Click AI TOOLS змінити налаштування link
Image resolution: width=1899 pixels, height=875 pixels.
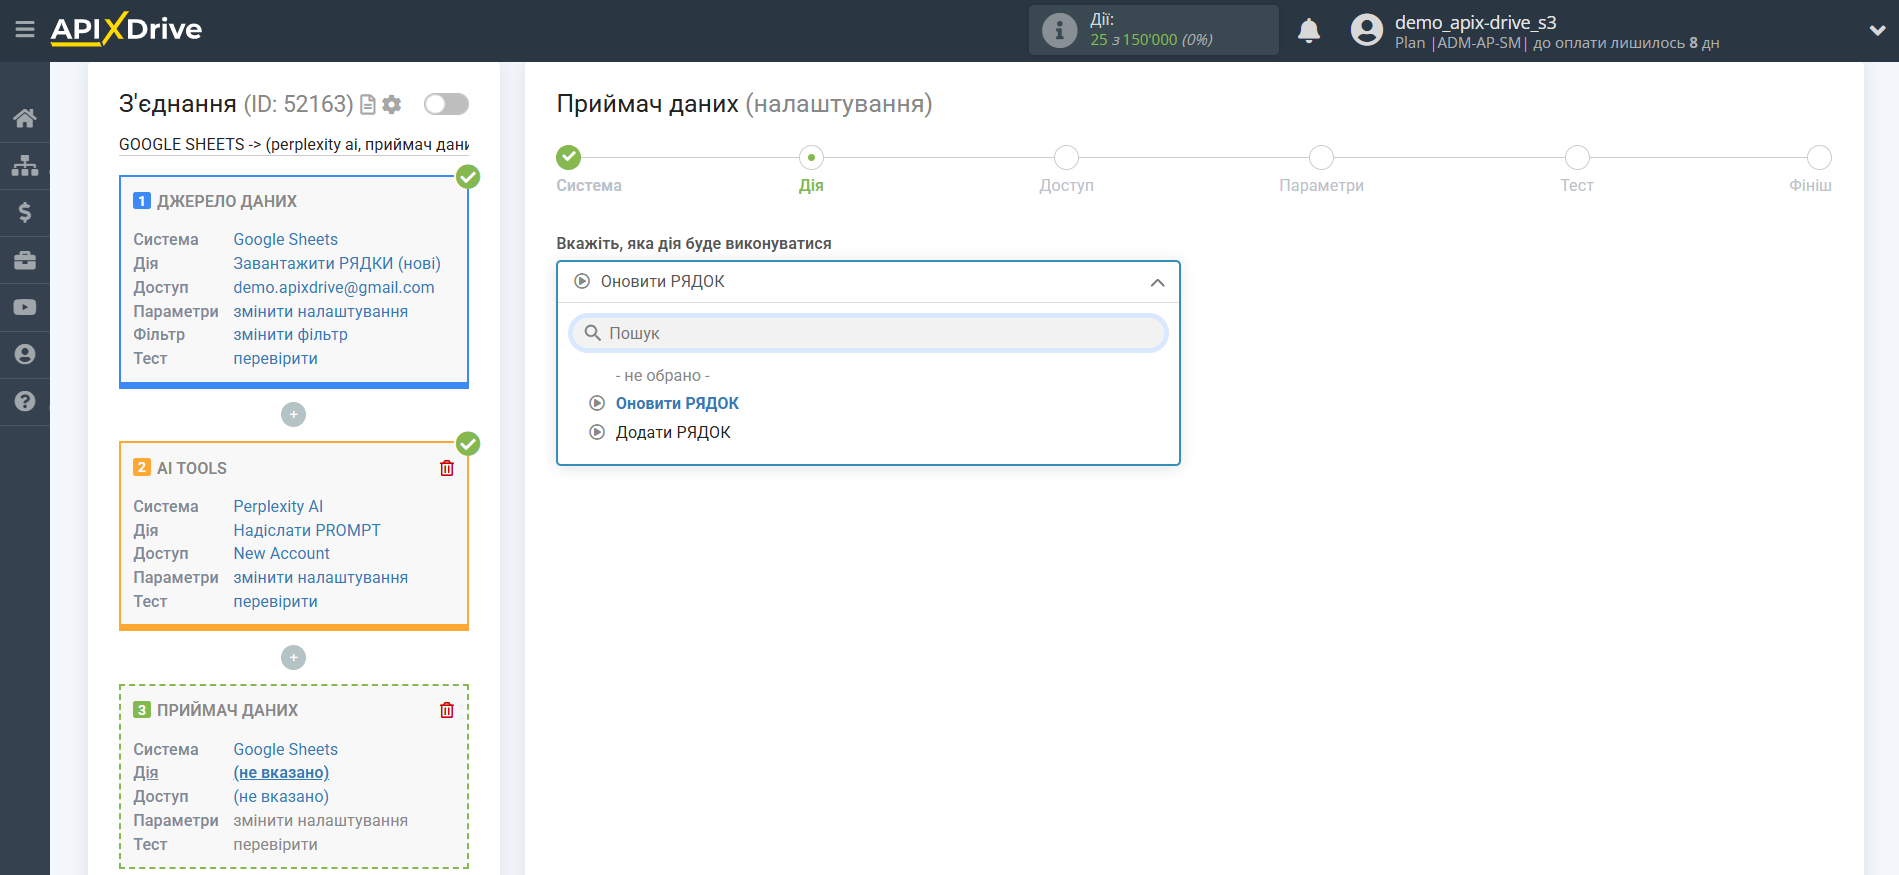tap(321, 577)
